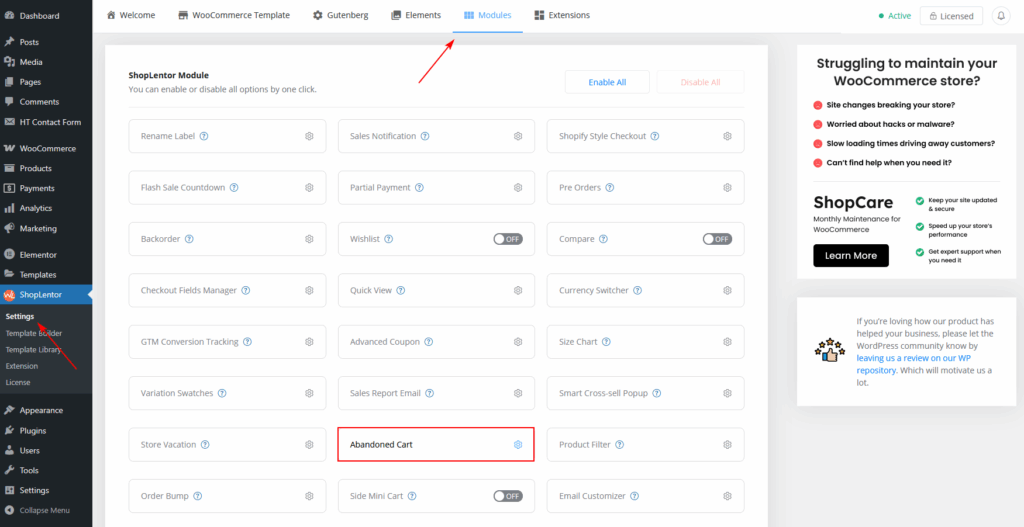
Task: Open Order Bump settings gear
Action: click(x=309, y=496)
